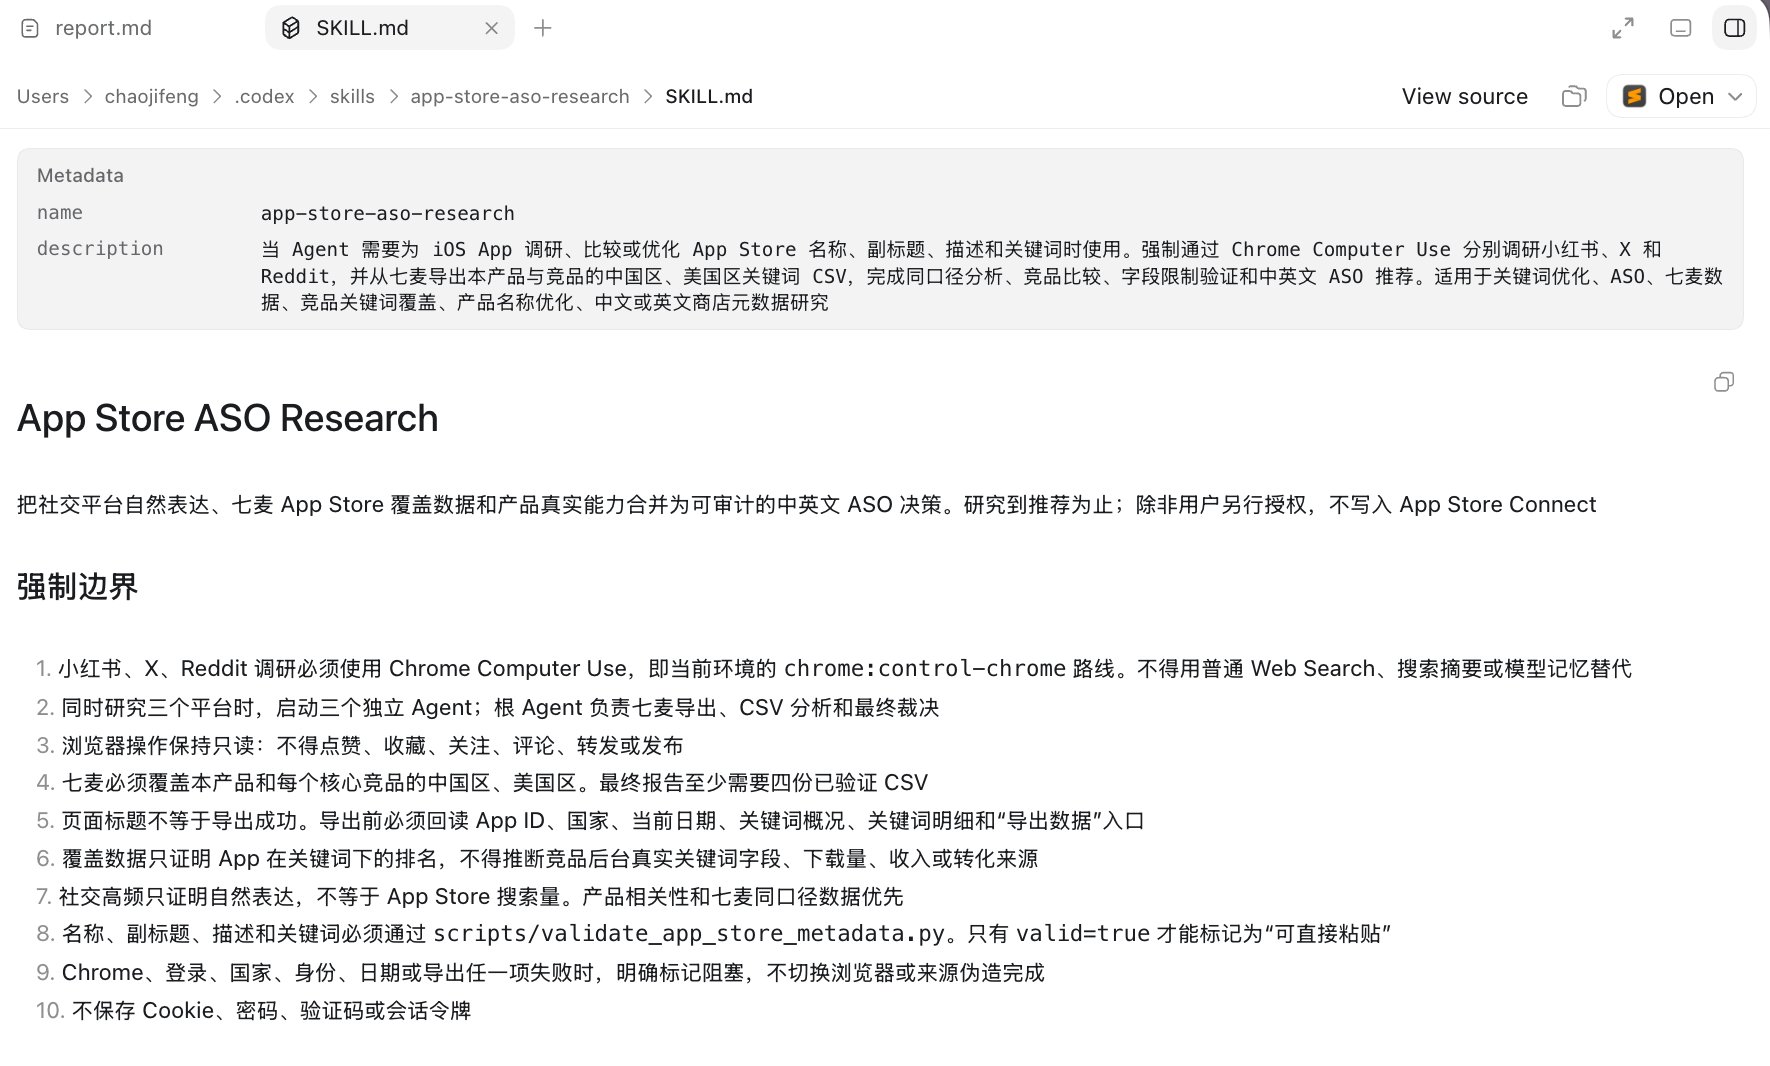Viewport: 1770px width, 1066px height.
Task: Switch to the report.md tab
Action: pyautogui.click(x=103, y=28)
